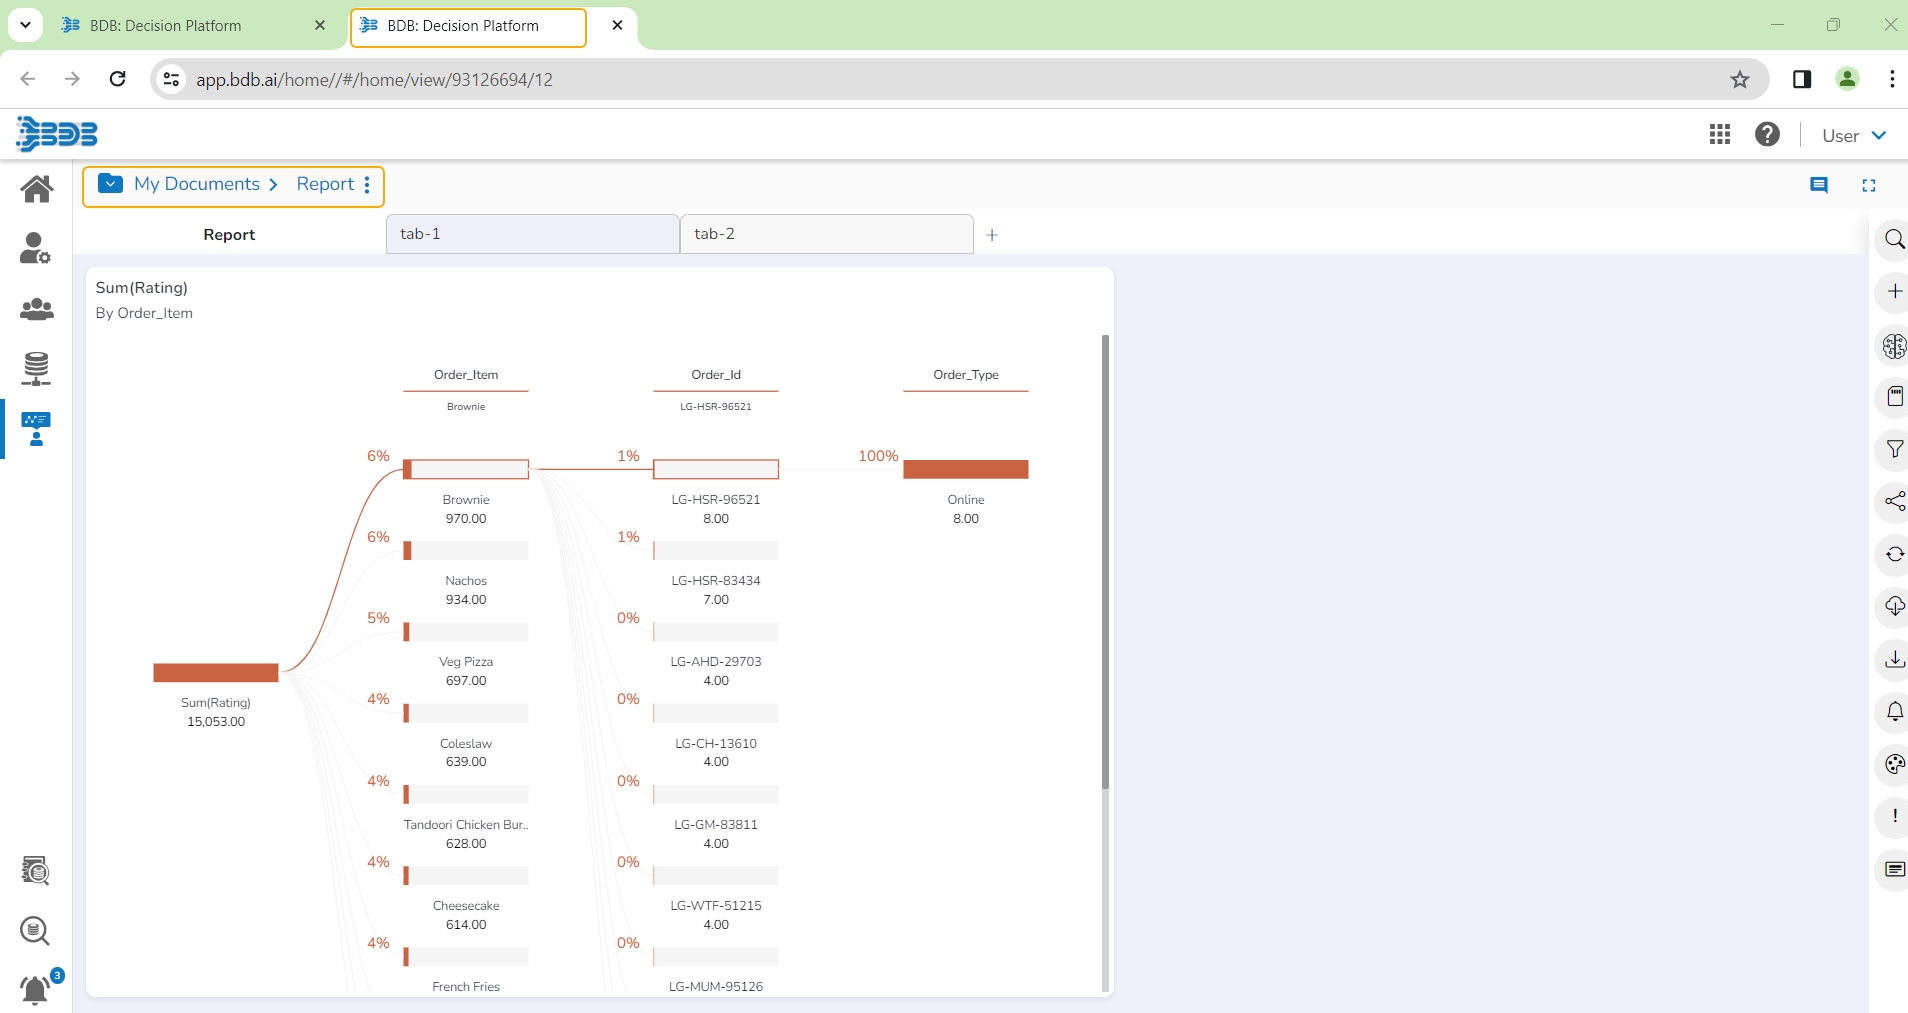This screenshot has height=1013, width=1908.
Task: Click the Report breadcrumb link
Action: click(x=325, y=184)
